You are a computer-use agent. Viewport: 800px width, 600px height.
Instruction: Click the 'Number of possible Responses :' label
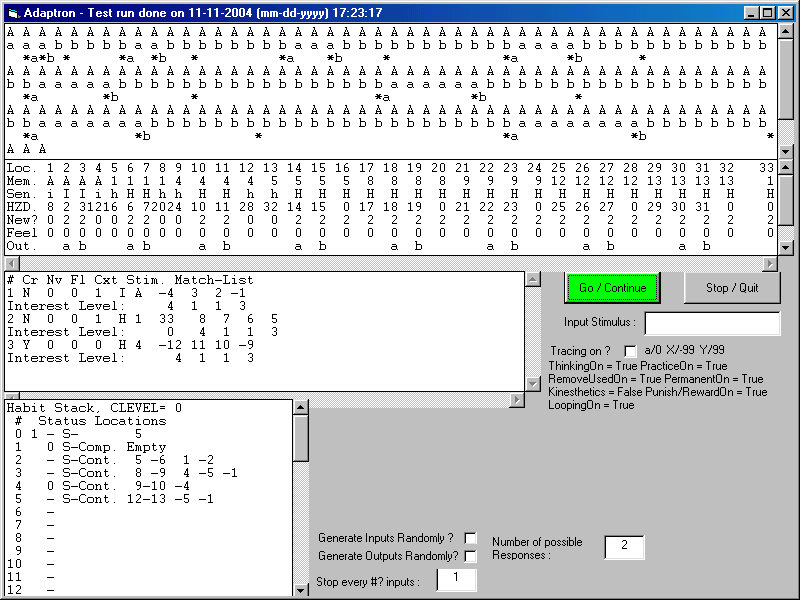click(537, 548)
